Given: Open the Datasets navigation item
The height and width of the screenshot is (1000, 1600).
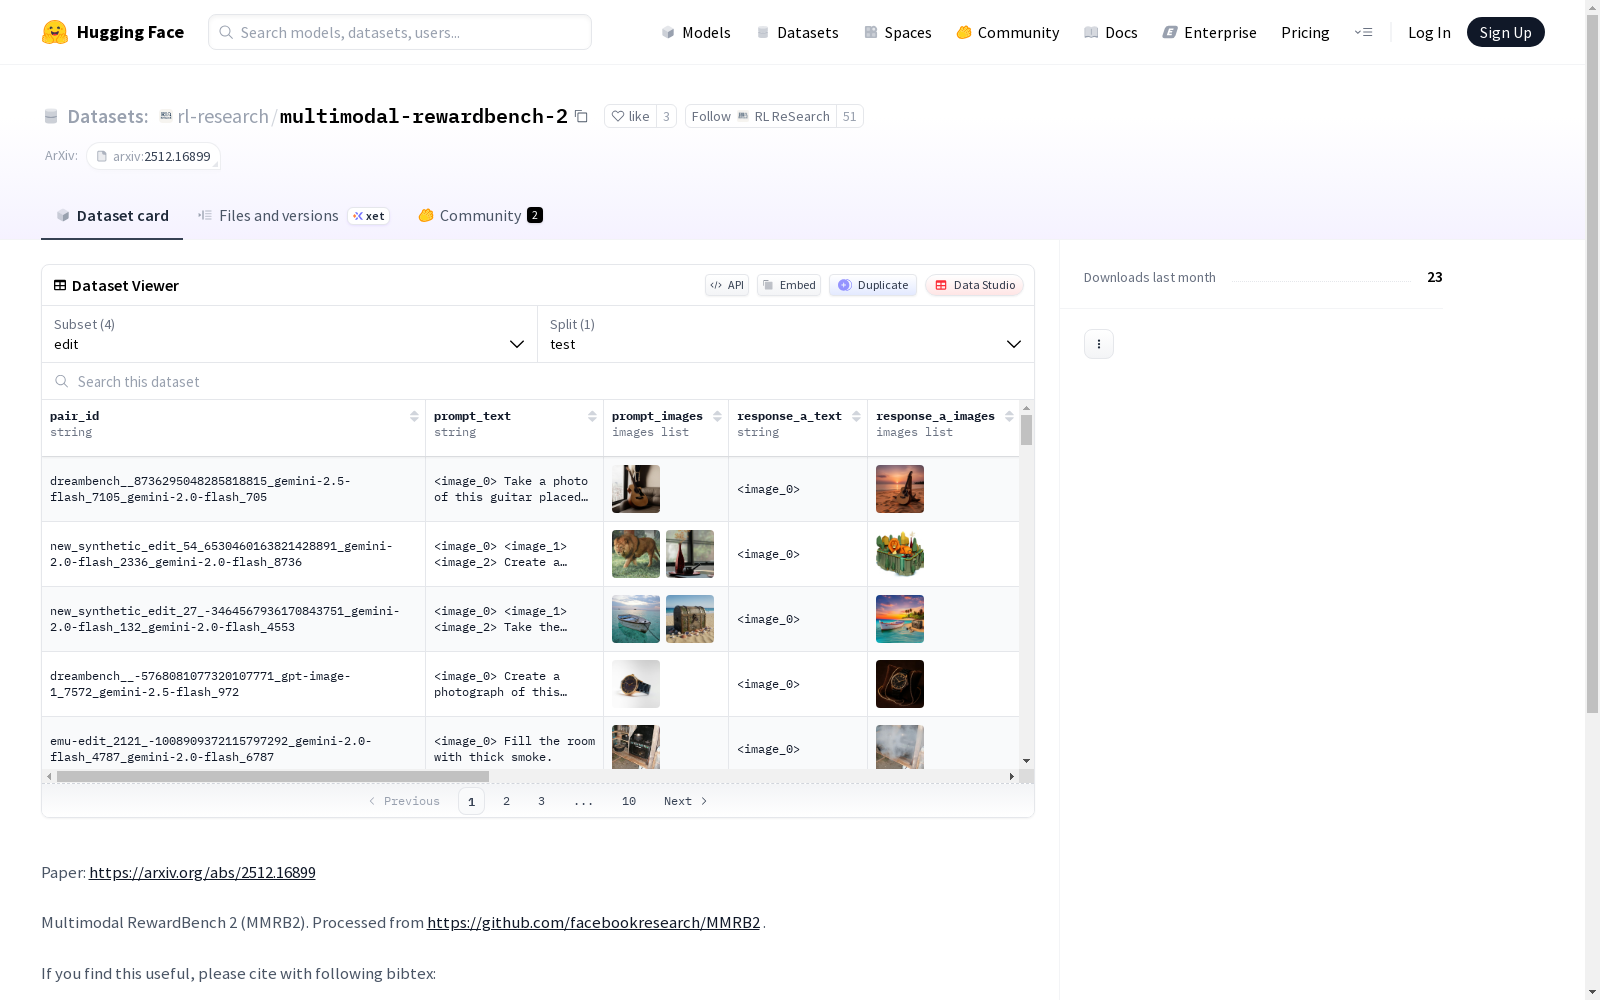Looking at the screenshot, I should (x=797, y=32).
